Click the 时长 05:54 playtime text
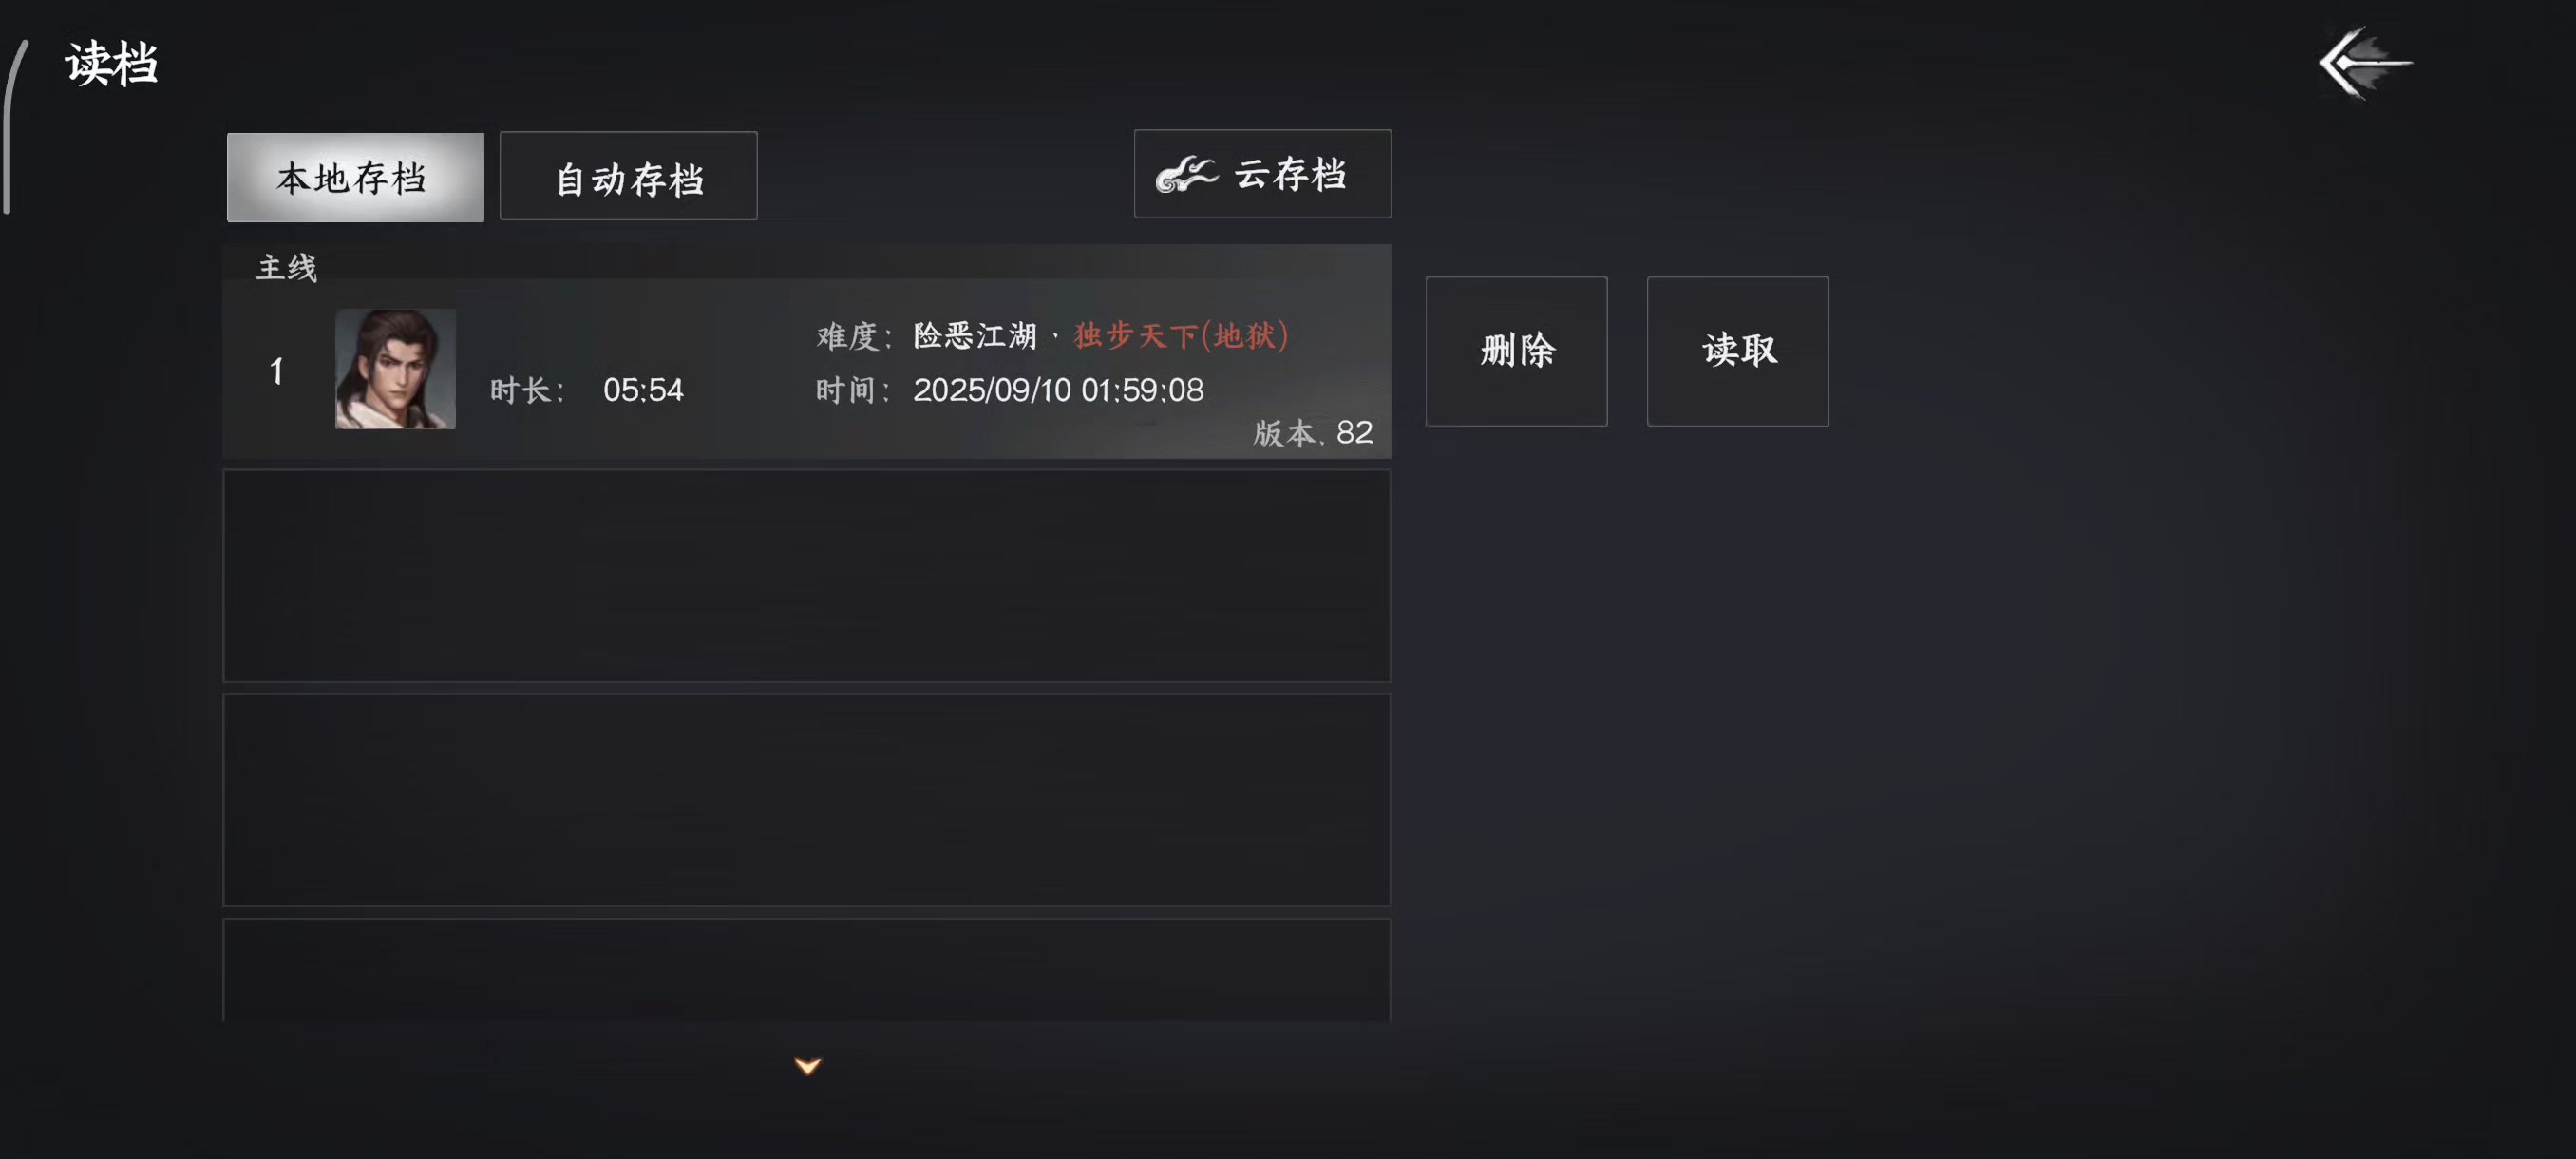Image resolution: width=2576 pixels, height=1159 pixels. click(587, 390)
